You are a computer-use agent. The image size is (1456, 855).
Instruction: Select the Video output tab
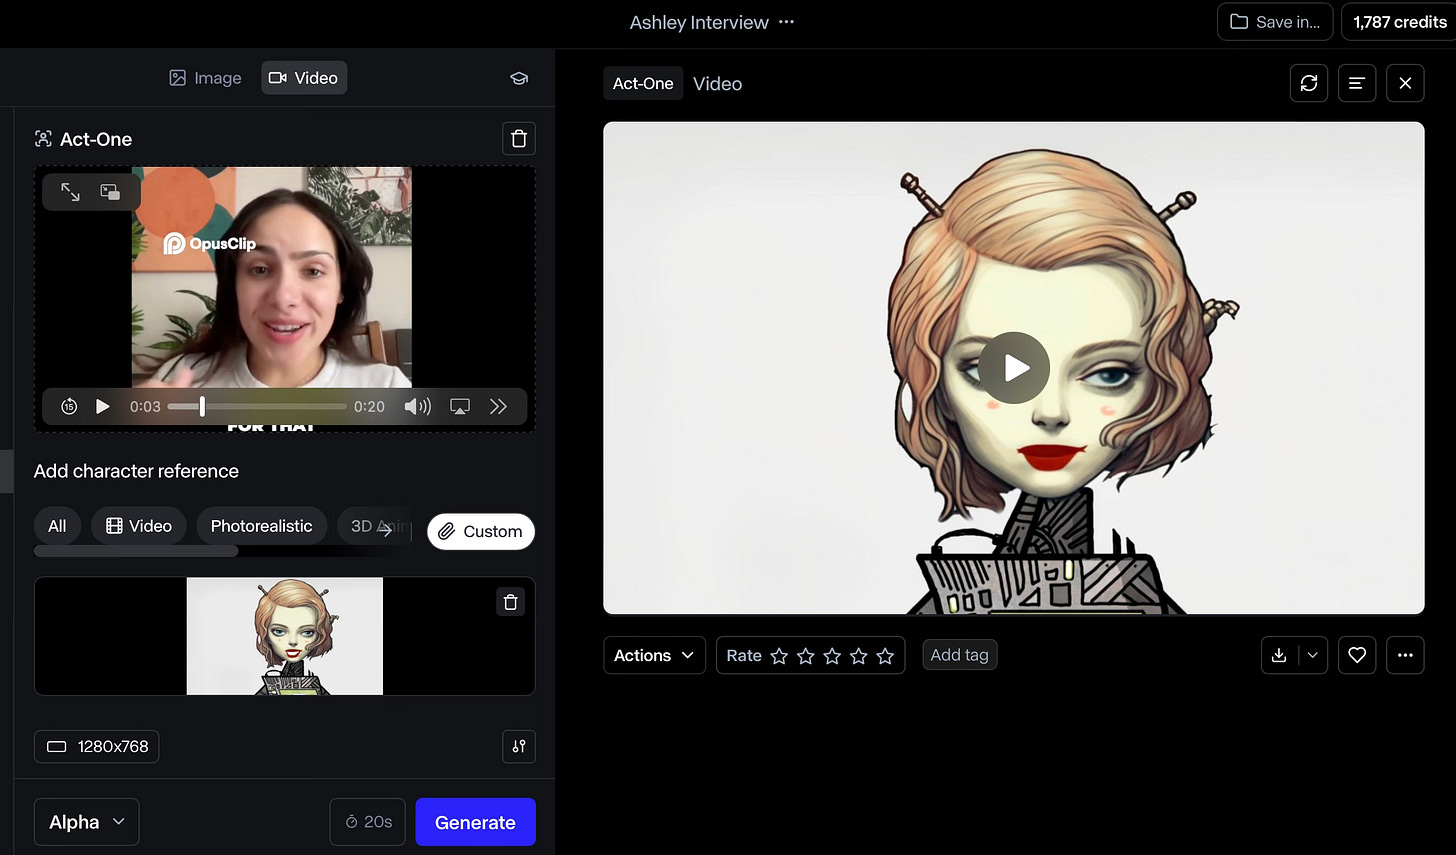tap(718, 84)
